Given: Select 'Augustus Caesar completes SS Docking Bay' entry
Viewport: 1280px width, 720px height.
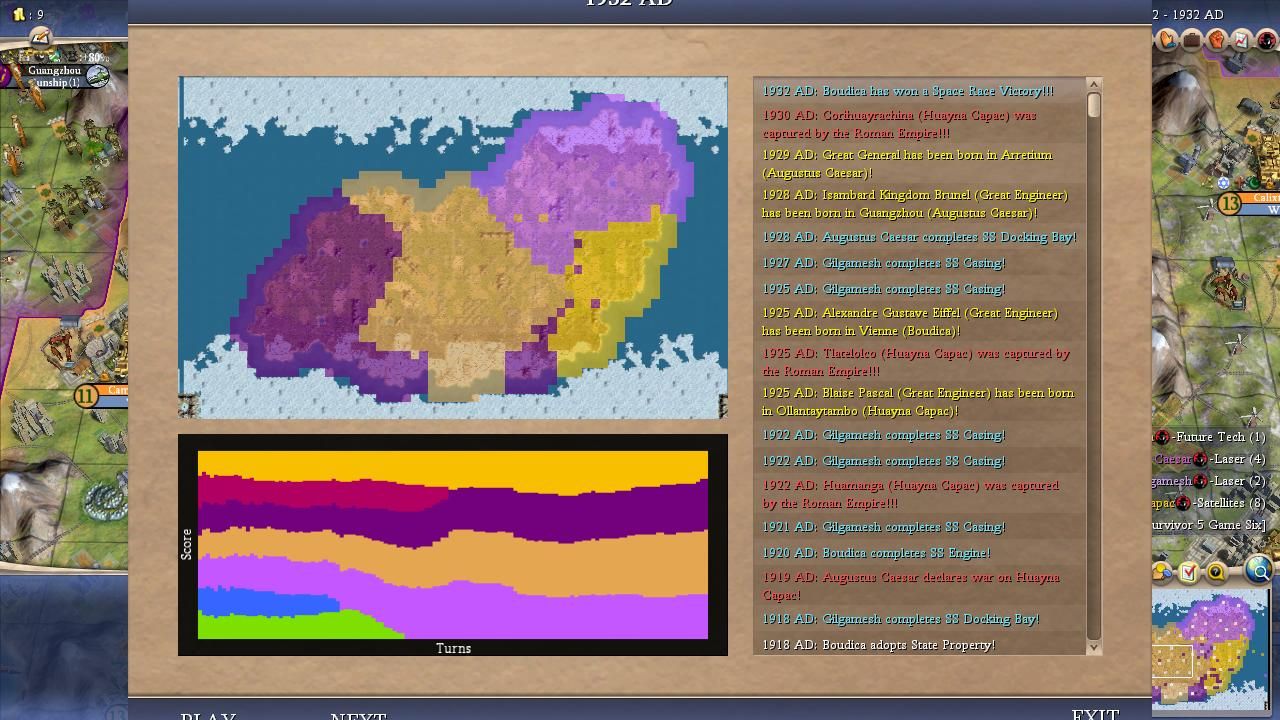Looking at the screenshot, I should tap(919, 237).
